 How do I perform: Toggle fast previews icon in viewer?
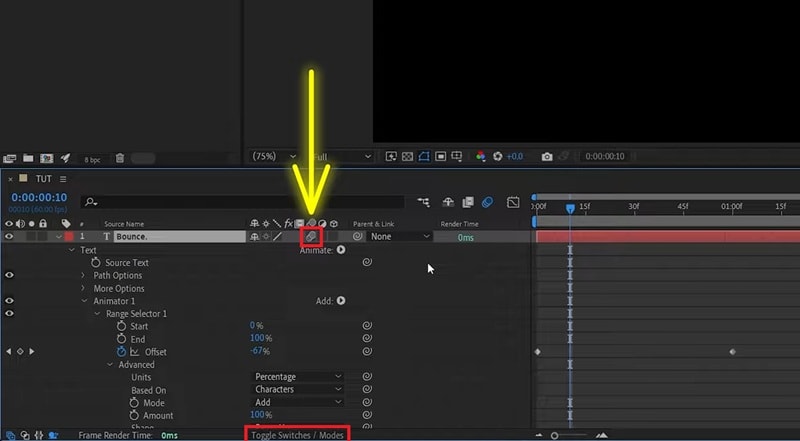[391, 157]
